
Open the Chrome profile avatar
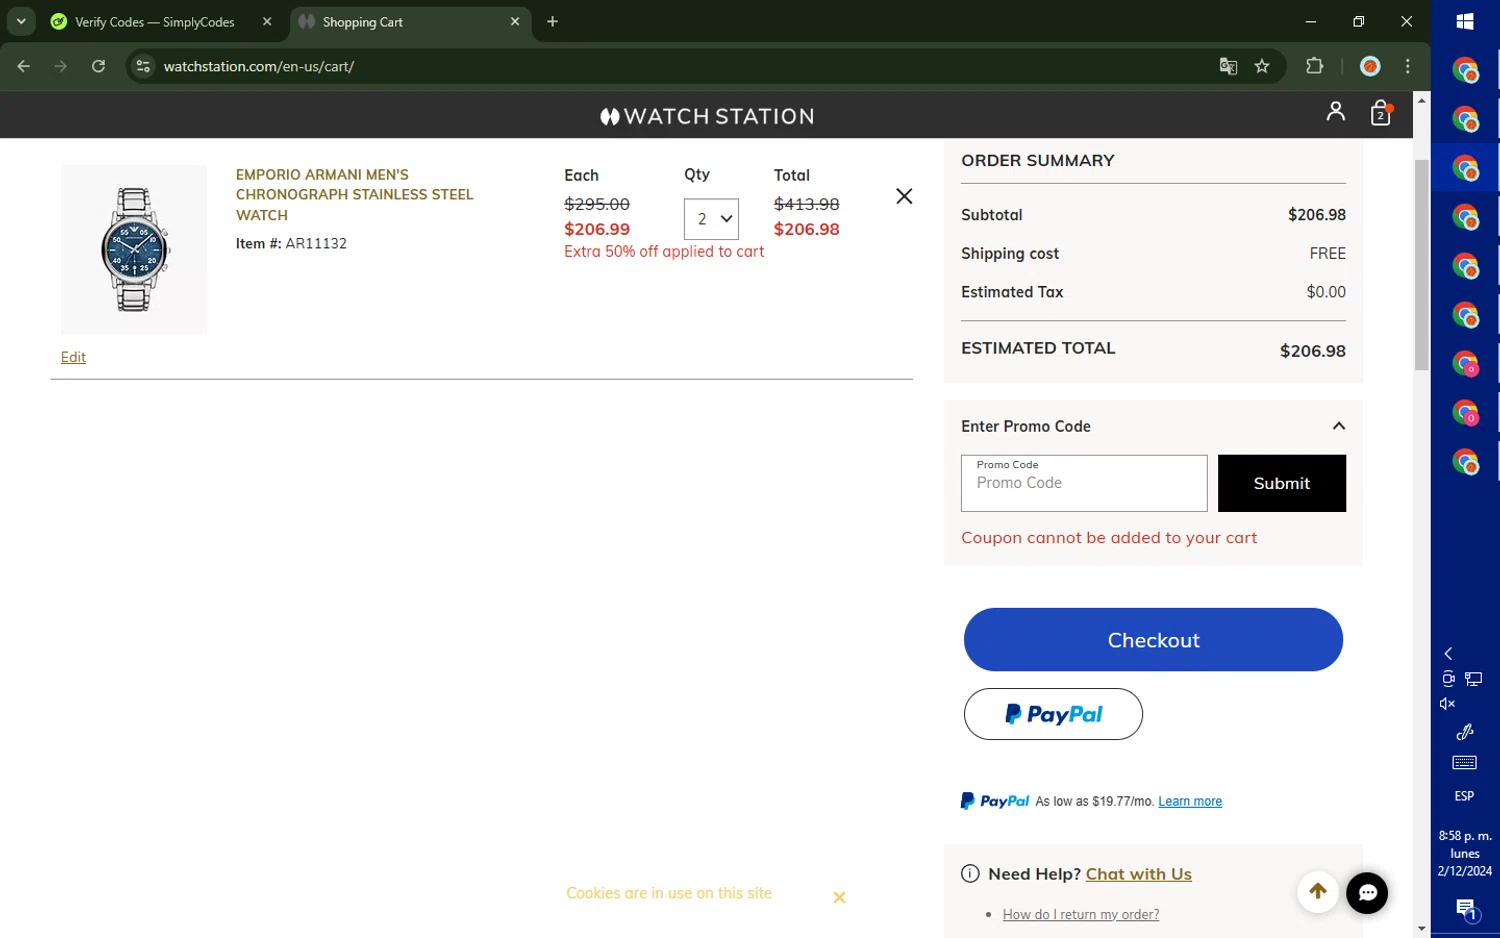coord(1370,66)
